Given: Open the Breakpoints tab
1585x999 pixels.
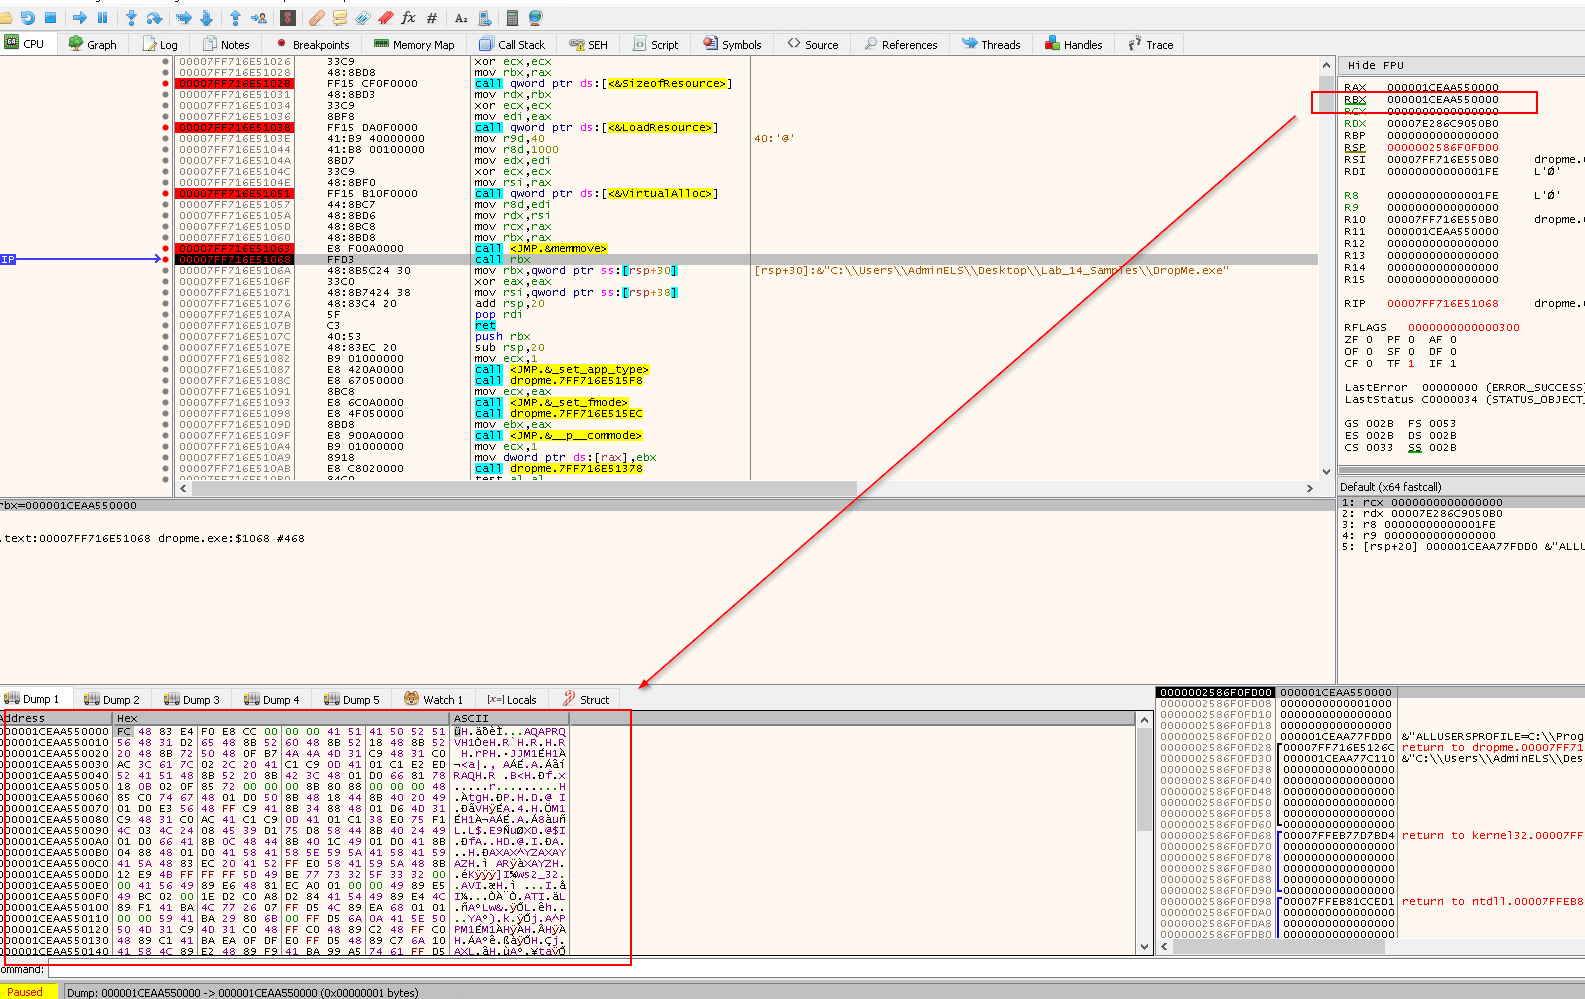Looking at the screenshot, I should [x=313, y=44].
